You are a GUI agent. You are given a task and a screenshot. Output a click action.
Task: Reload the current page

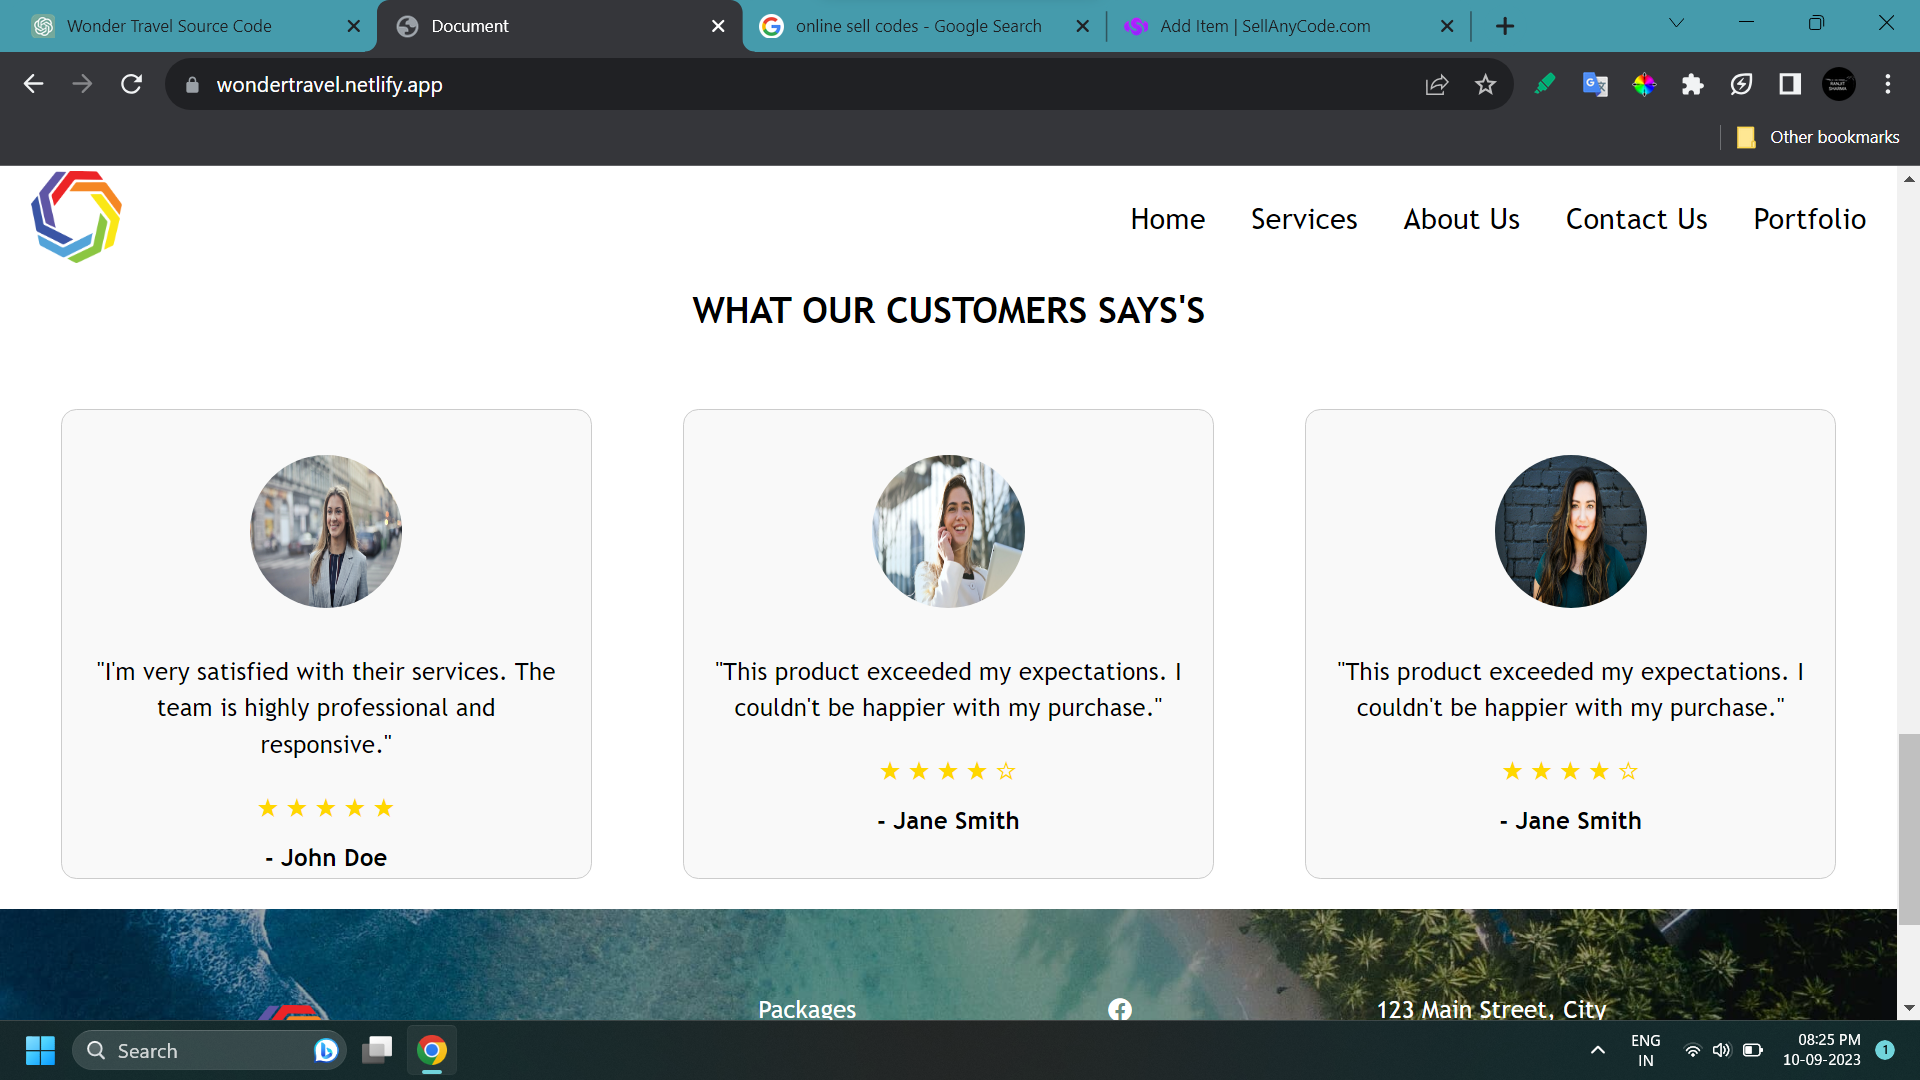point(131,85)
